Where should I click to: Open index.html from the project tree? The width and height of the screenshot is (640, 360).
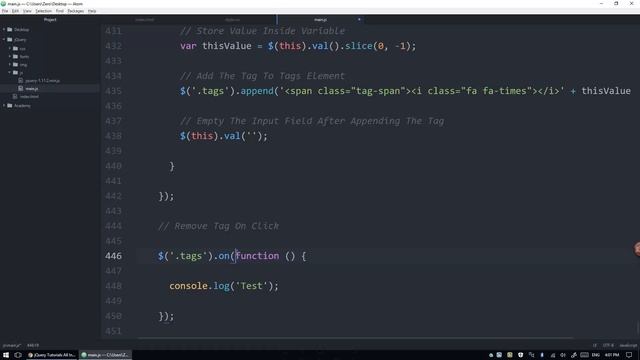tap(29, 96)
